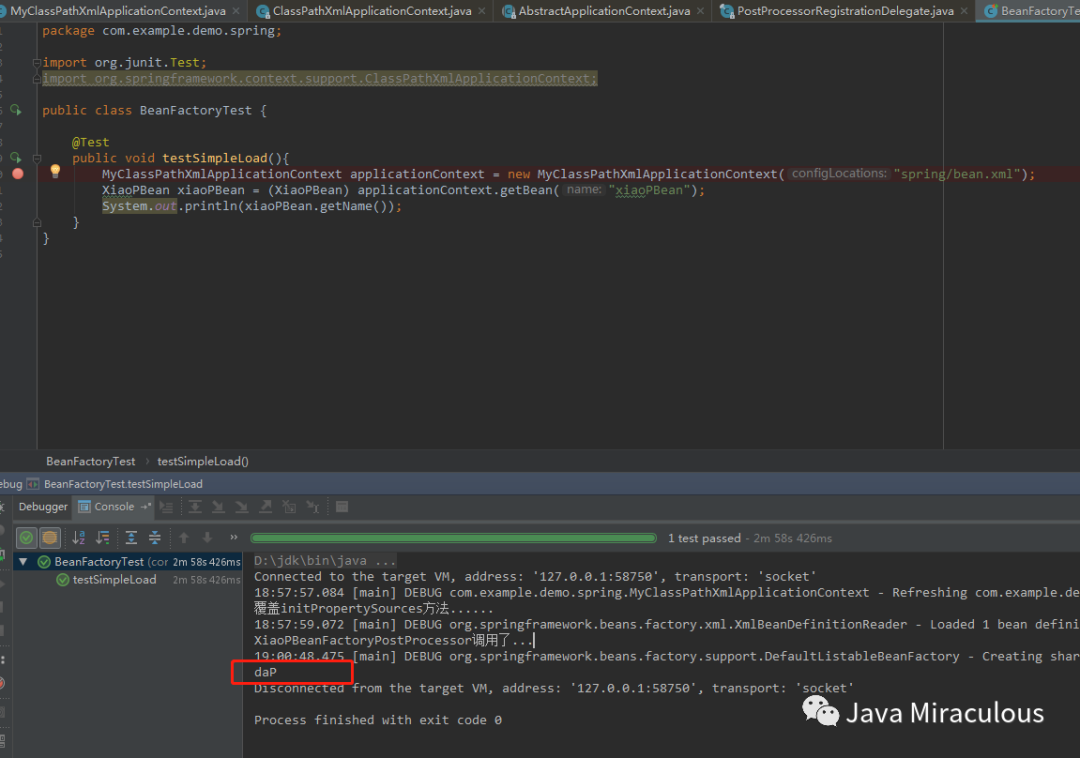The height and width of the screenshot is (758, 1080).
Task: Expand all test tree nodes
Action: (x=131, y=538)
